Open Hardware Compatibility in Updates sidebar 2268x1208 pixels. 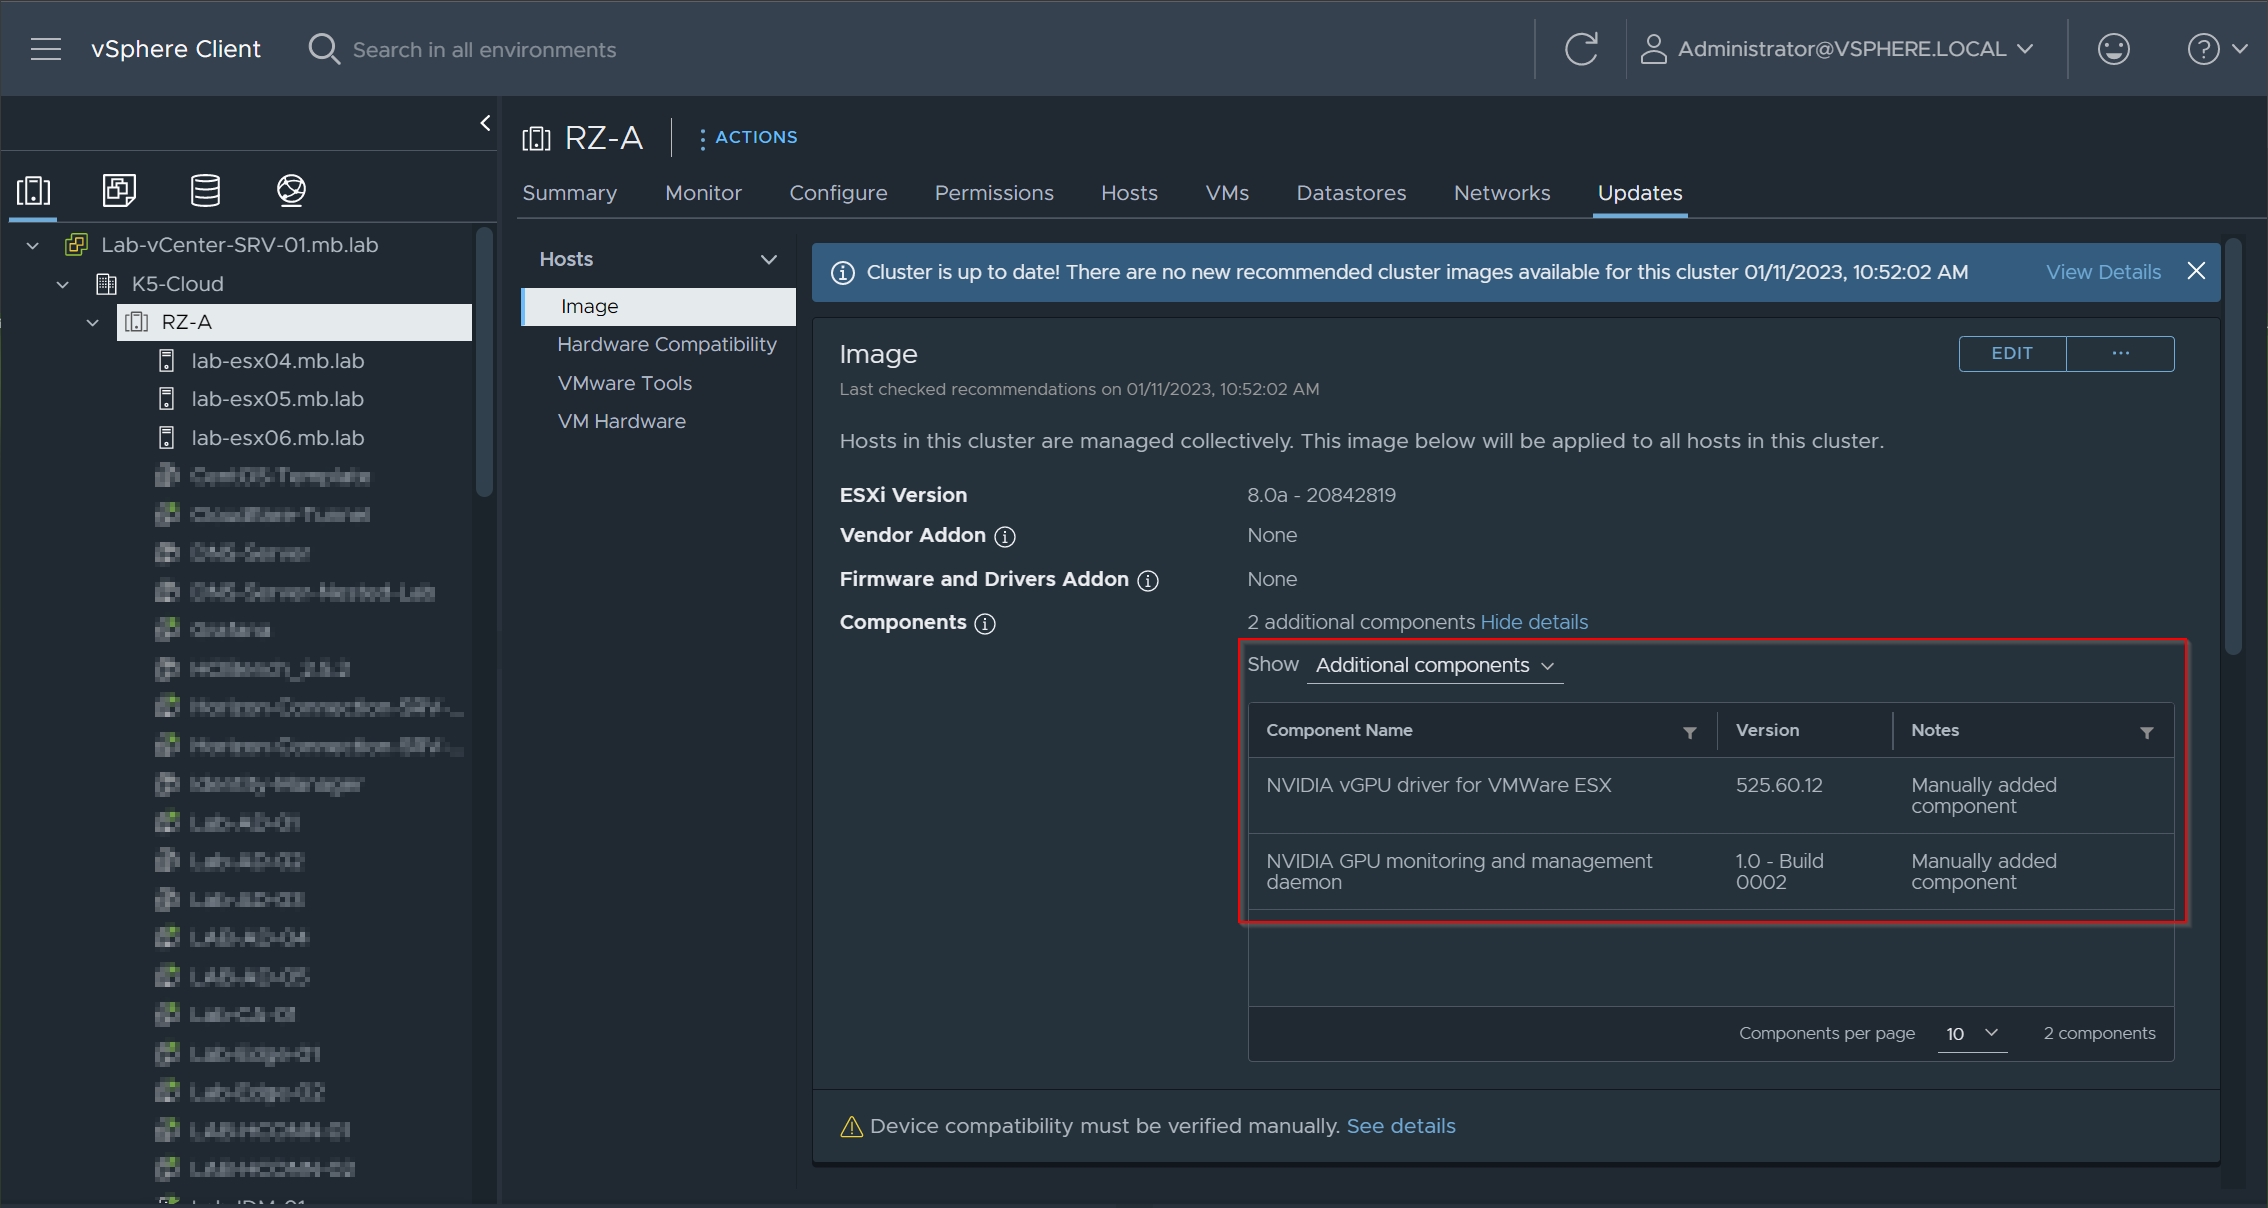pyautogui.click(x=666, y=344)
